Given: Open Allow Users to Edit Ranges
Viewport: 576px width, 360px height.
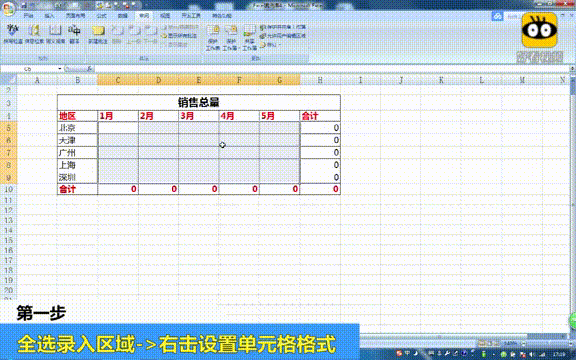Looking at the screenshot, I should 282,36.
